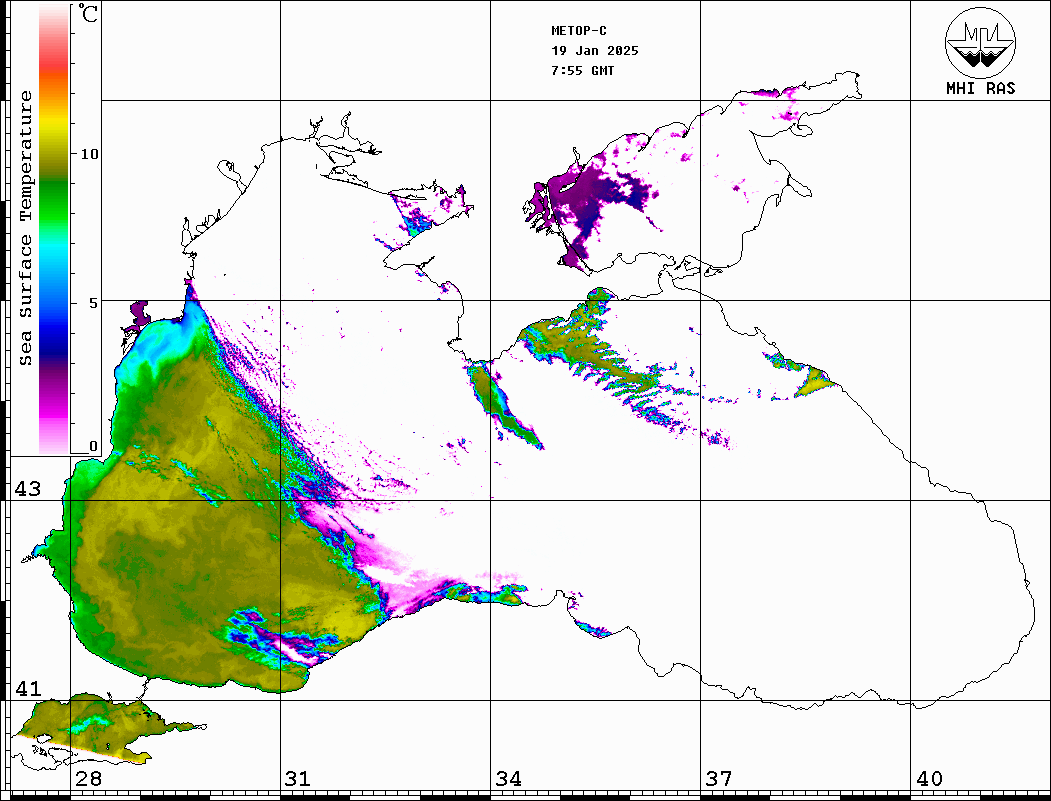This screenshot has width=1051, height=801.
Task: Click longitude label "37"
Action: pyautogui.click(x=719, y=779)
